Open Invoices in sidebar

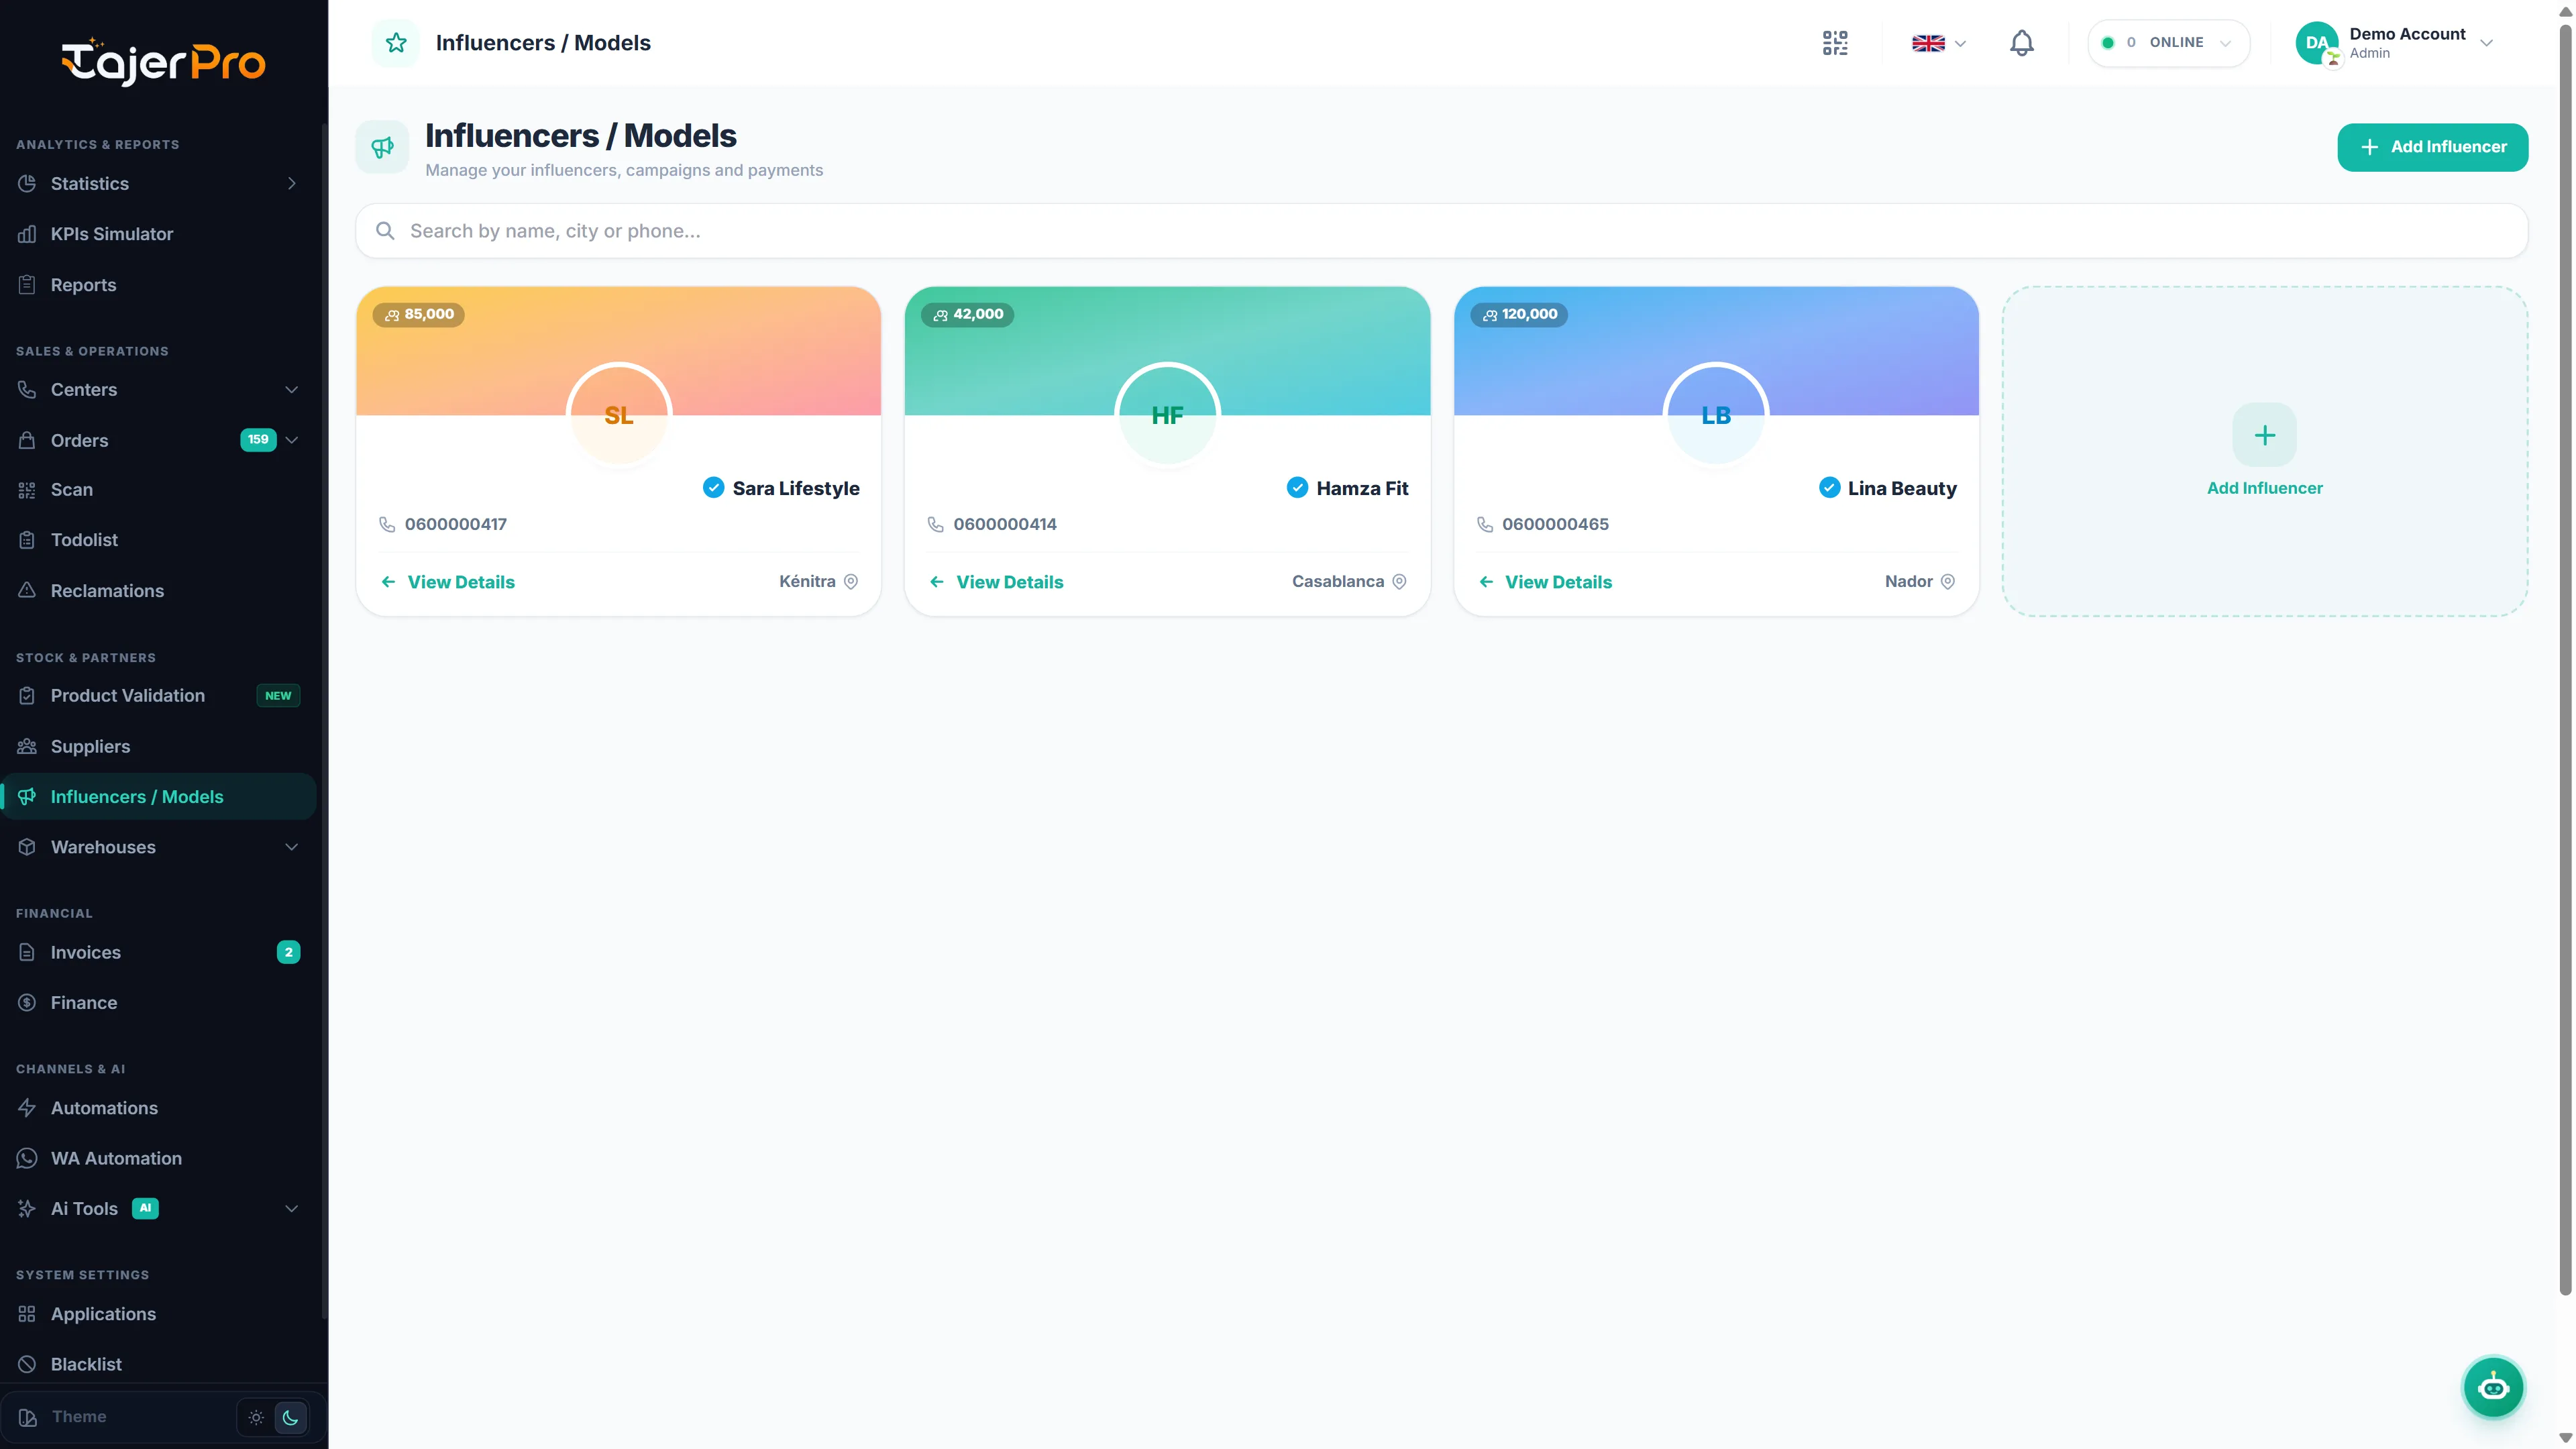pyautogui.click(x=158, y=952)
